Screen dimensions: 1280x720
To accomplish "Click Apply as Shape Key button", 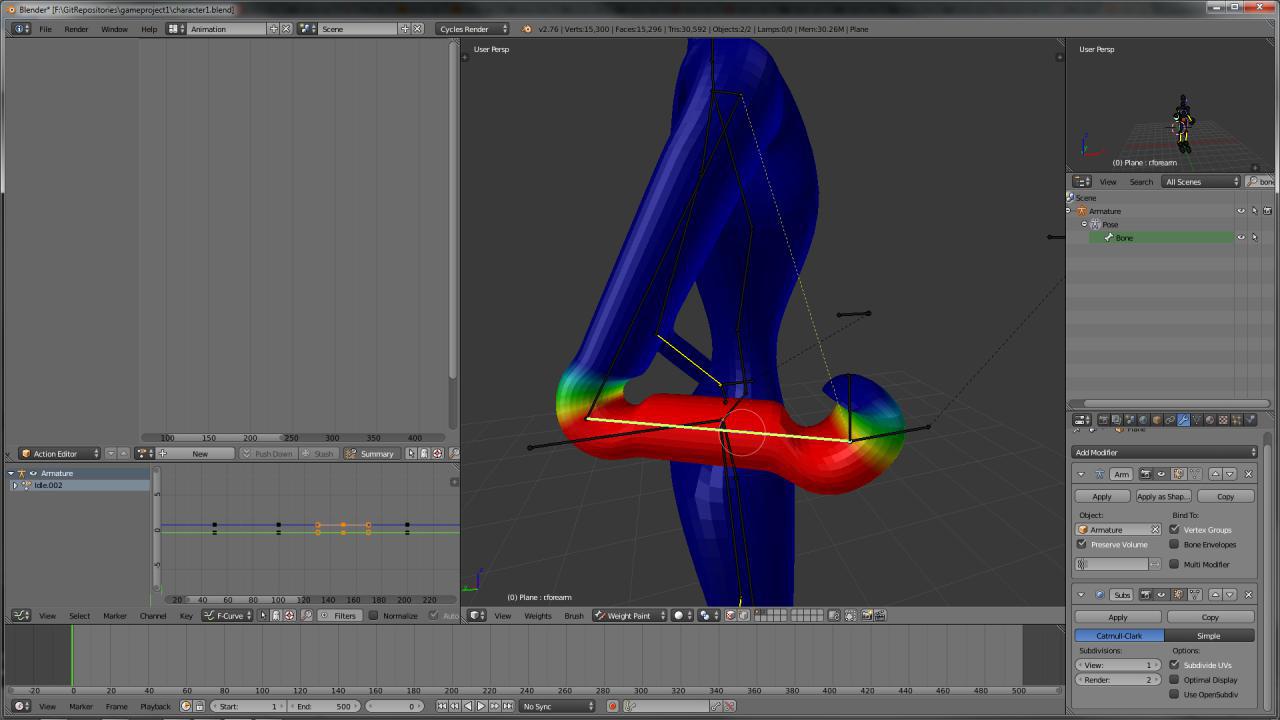I will pos(1163,496).
